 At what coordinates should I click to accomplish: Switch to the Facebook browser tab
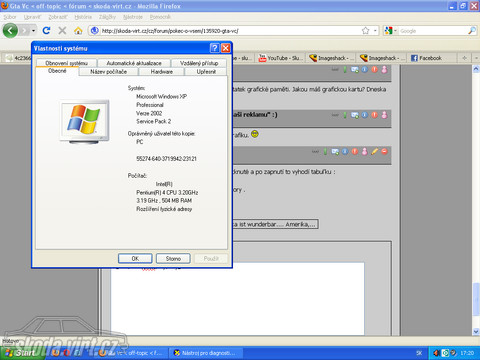click(x=431, y=58)
